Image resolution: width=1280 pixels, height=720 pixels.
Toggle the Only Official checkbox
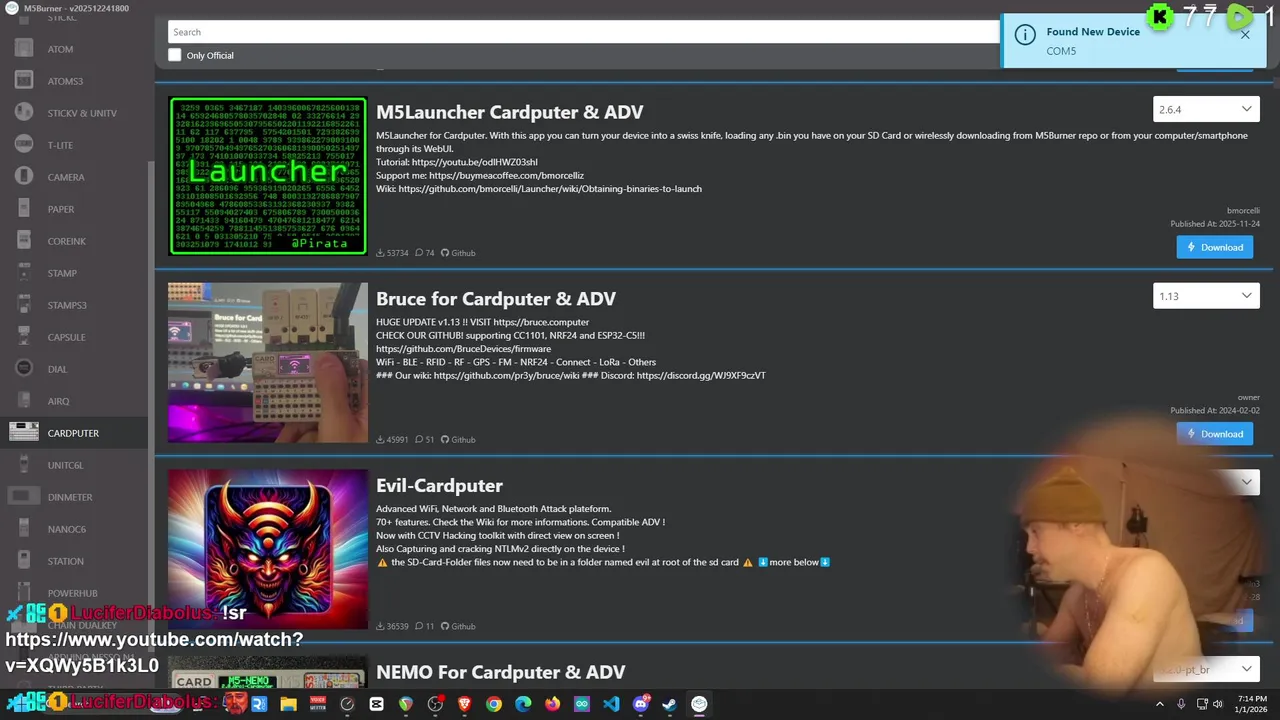coord(175,55)
